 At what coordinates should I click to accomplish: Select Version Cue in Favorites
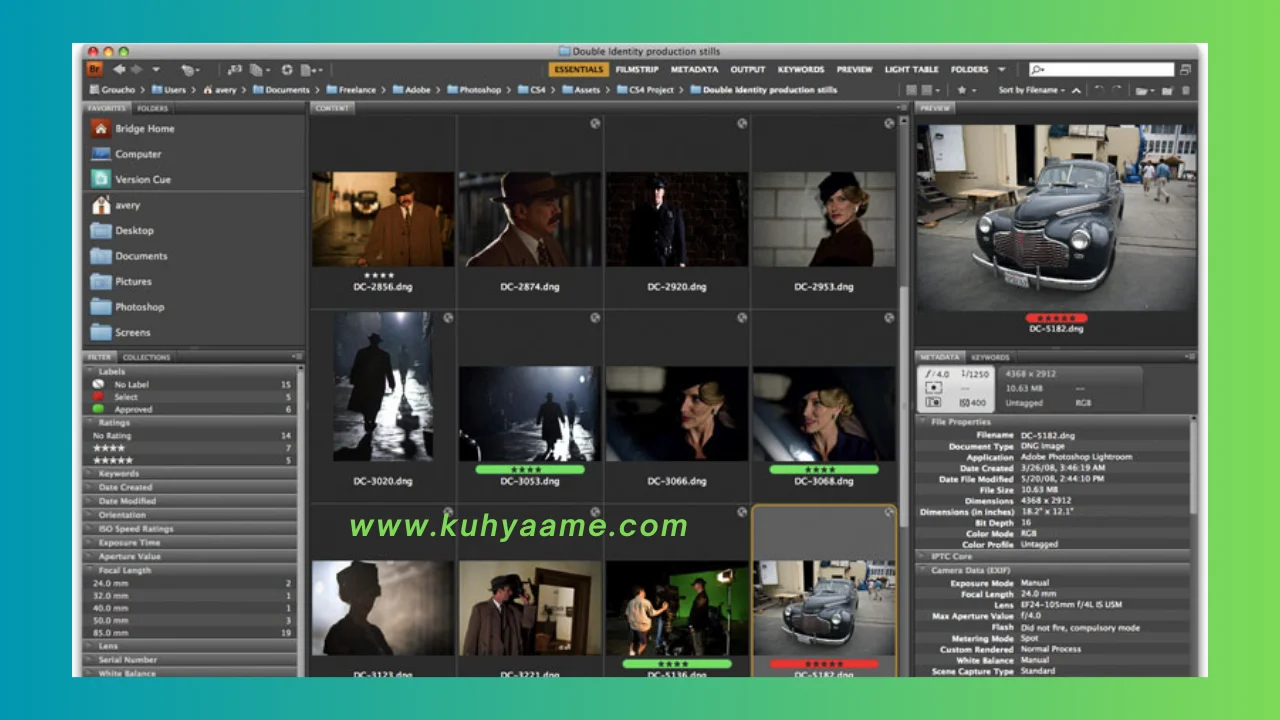coord(131,180)
